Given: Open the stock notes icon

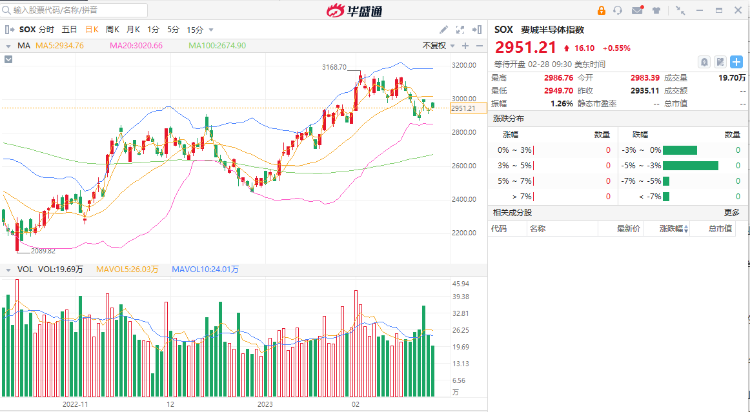Looking at the screenshot, I should (720, 61).
